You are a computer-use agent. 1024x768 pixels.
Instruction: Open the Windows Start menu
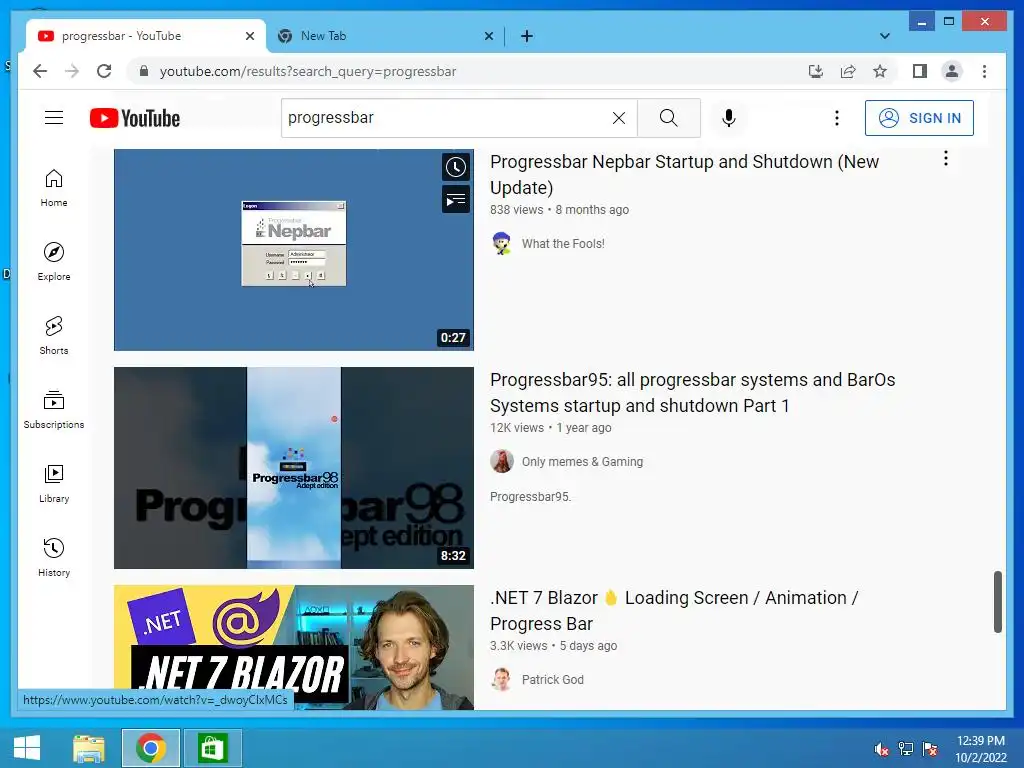coord(27,748)
